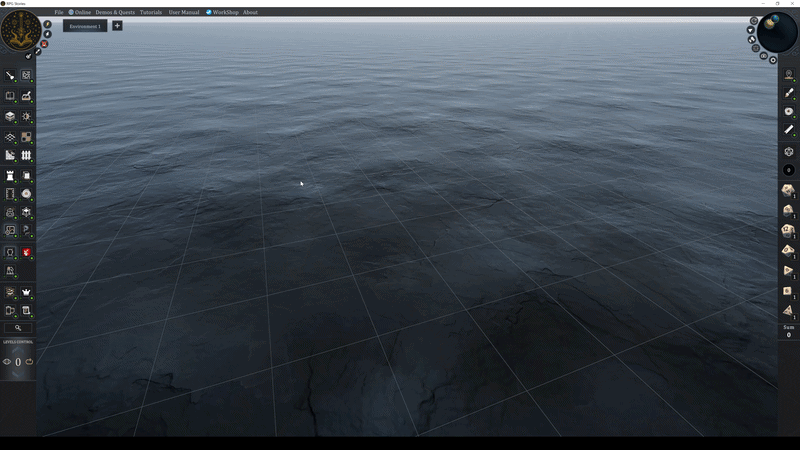Select the Environment 1 tab

[x=85, y=26]
